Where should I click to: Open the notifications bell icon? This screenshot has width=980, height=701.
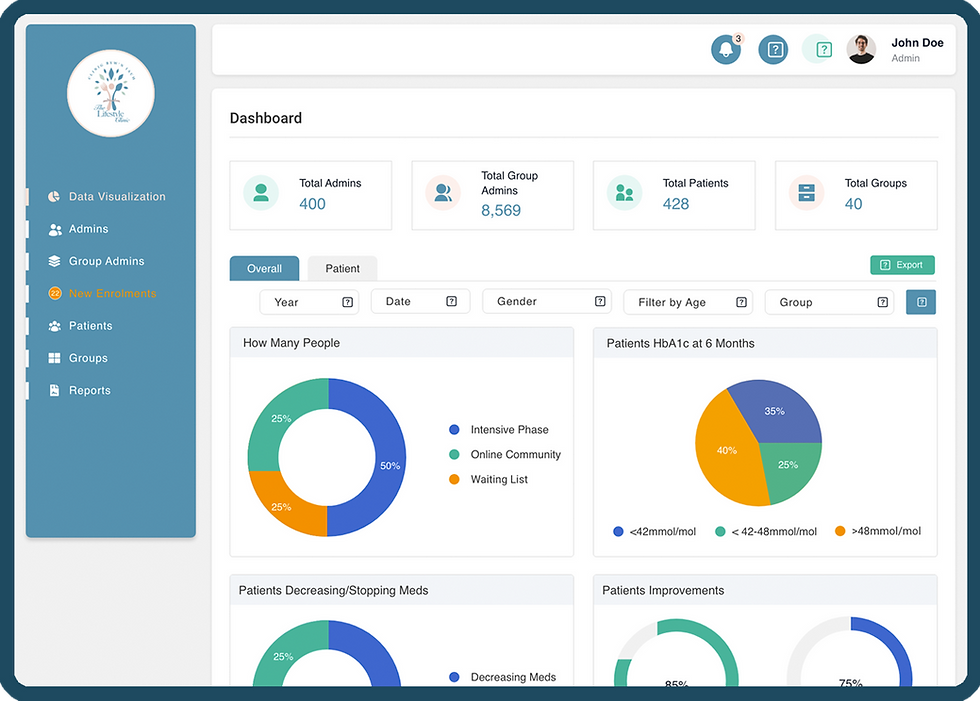coord(726,49)
